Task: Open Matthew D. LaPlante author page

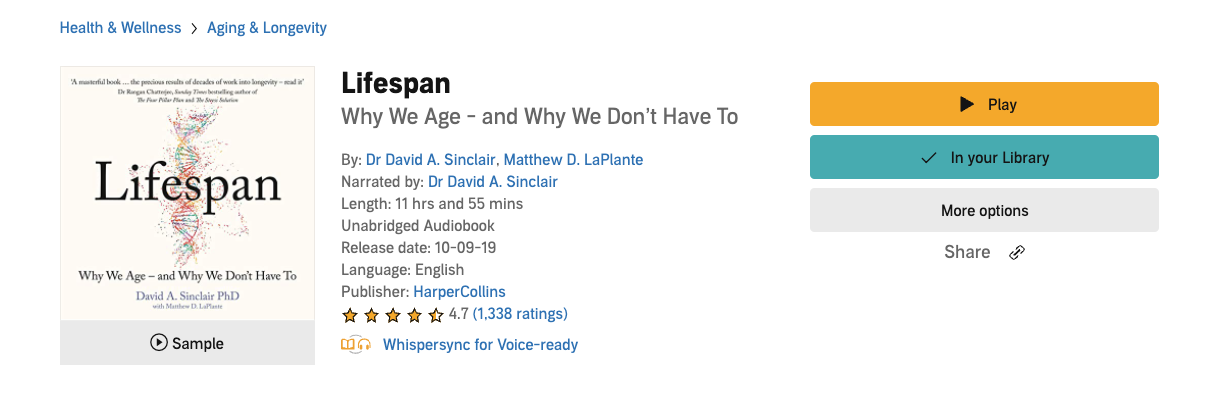Action: coord(573,160)
